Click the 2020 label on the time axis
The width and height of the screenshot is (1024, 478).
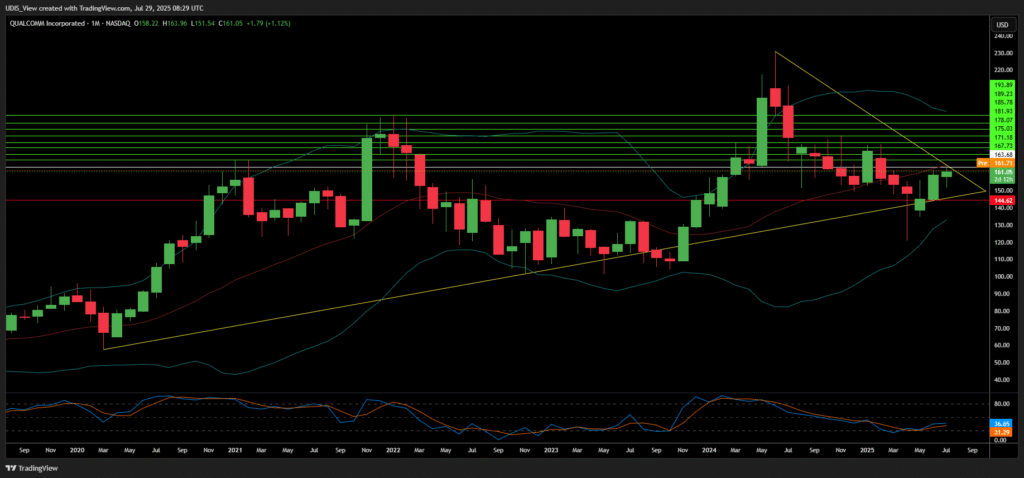tap(76, 451)
